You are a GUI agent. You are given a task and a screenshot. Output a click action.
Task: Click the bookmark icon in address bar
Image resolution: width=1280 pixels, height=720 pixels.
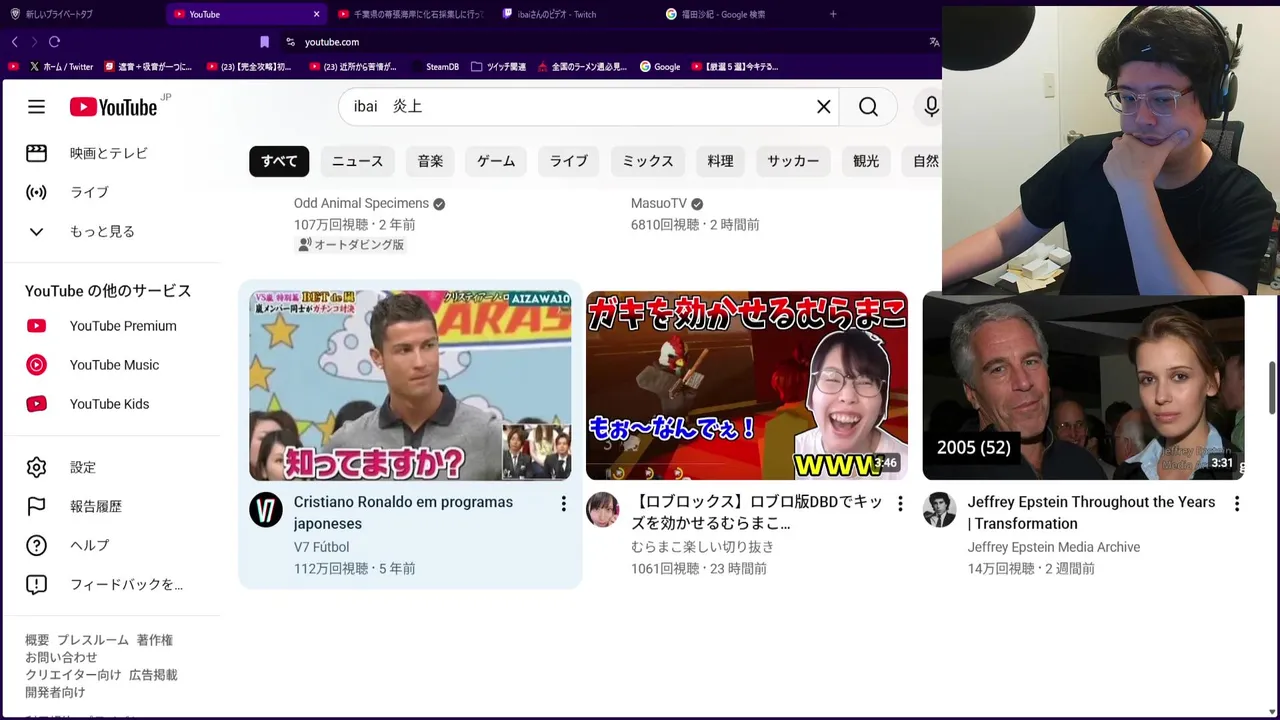click(x=264, y=42)
